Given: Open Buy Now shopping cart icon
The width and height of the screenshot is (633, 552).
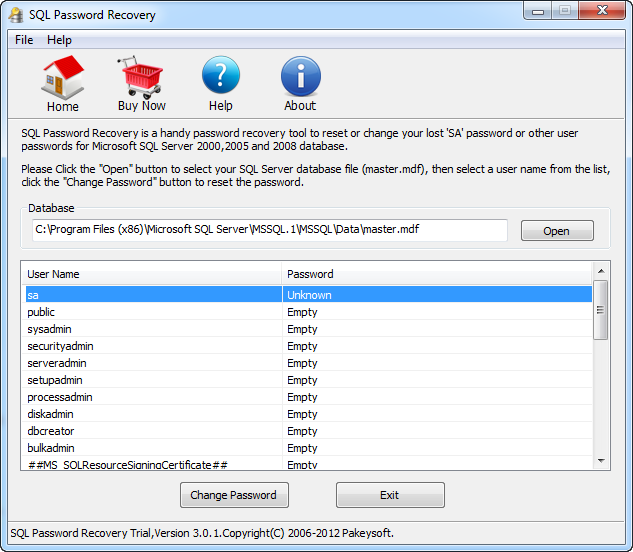Looking at the screenshot, I should tap(141, 77).
